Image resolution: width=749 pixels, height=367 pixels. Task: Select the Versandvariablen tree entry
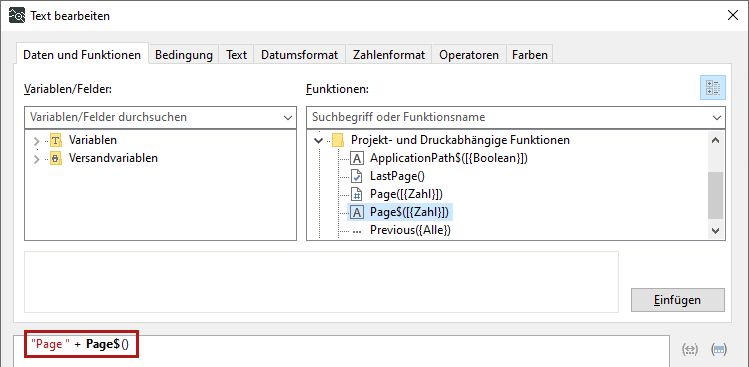point(113,158)
